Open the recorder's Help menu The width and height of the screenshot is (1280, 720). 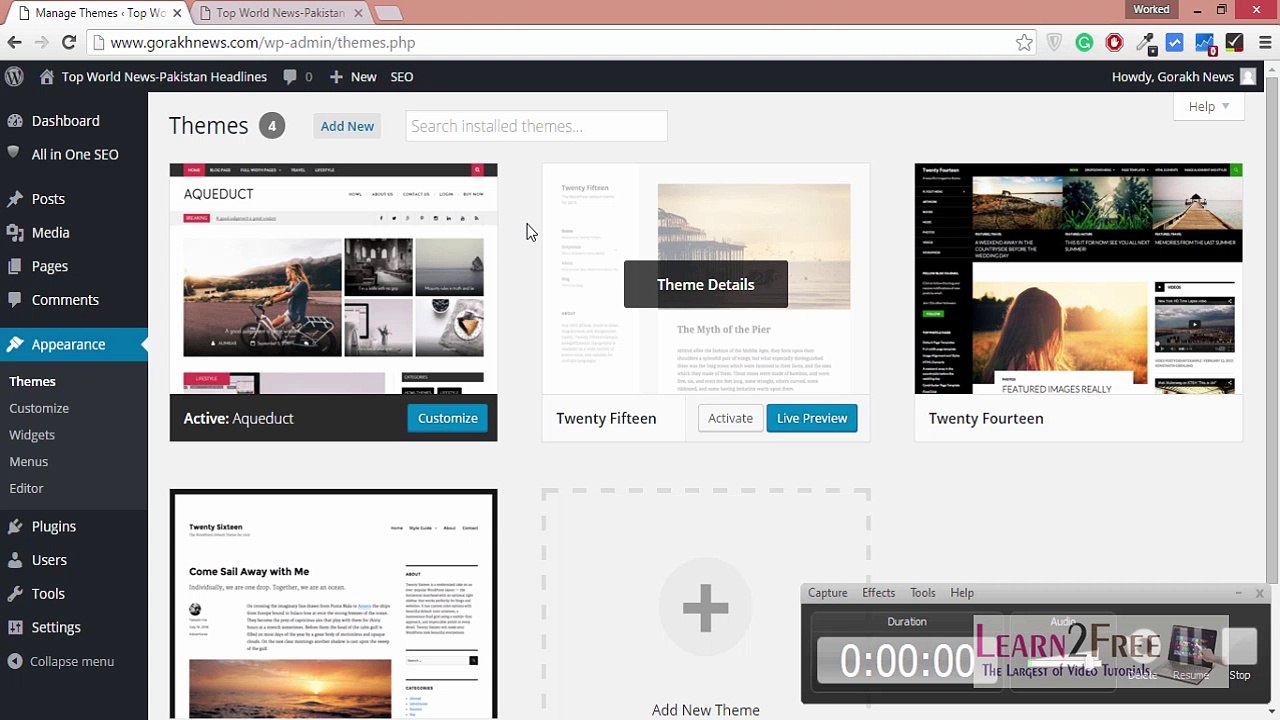pyautogui.click(x=962, y=593)
